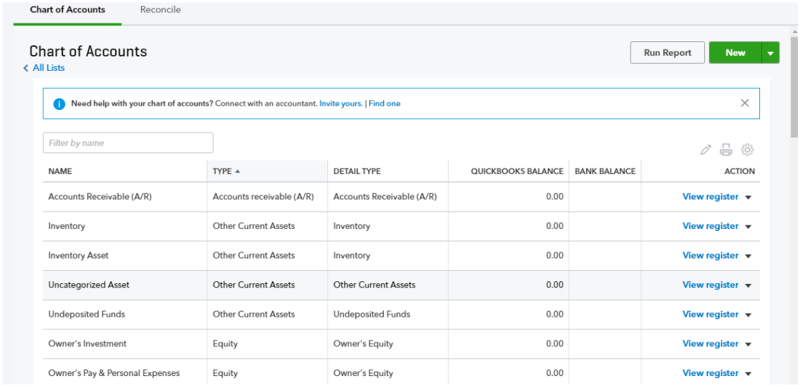Screen dimensions: 800x385
Task: Open action dropdown for Uncategorized Asset row
Action: click(748, 286)
